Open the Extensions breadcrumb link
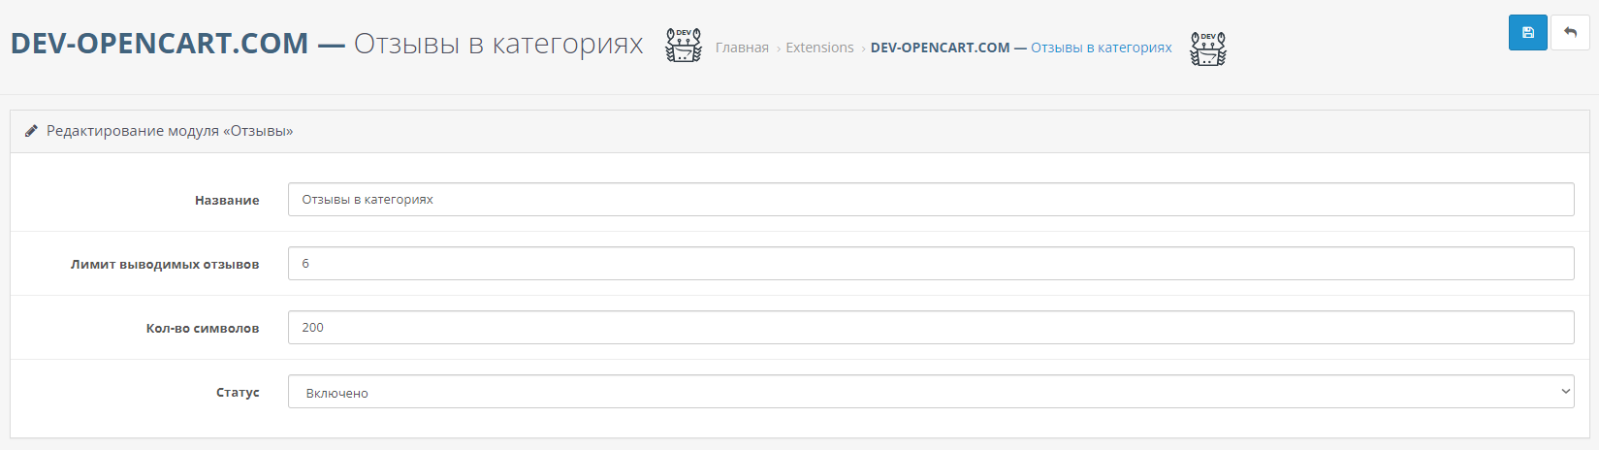The image size is (1600, 450). [x=820, y=47]
